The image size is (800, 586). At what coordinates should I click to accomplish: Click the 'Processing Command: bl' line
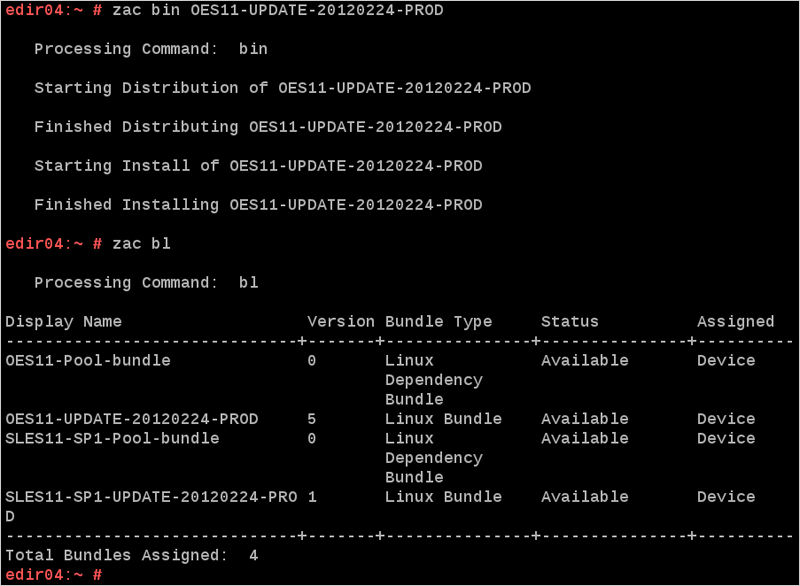[146, 283]
